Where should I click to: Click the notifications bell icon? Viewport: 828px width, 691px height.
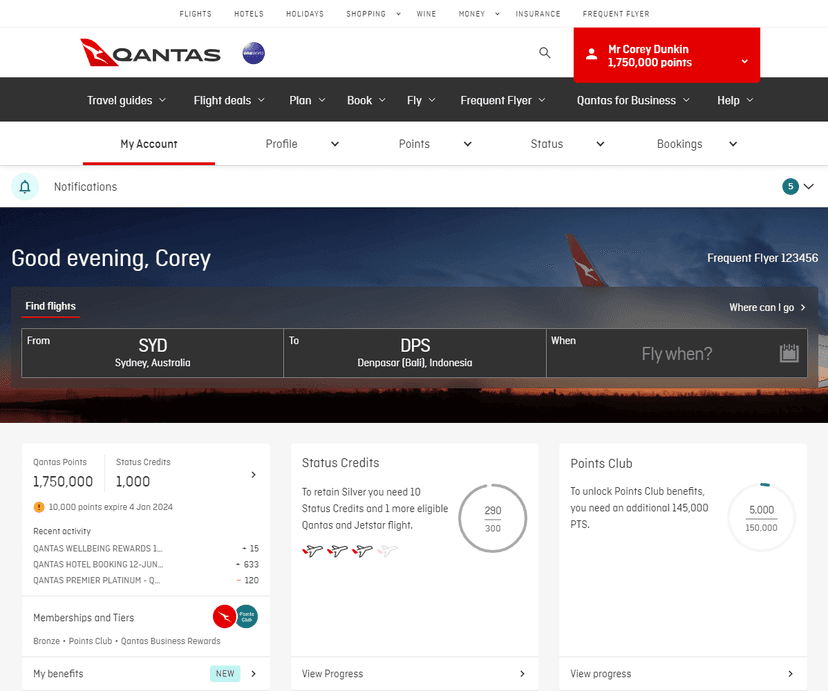(25, 187)
